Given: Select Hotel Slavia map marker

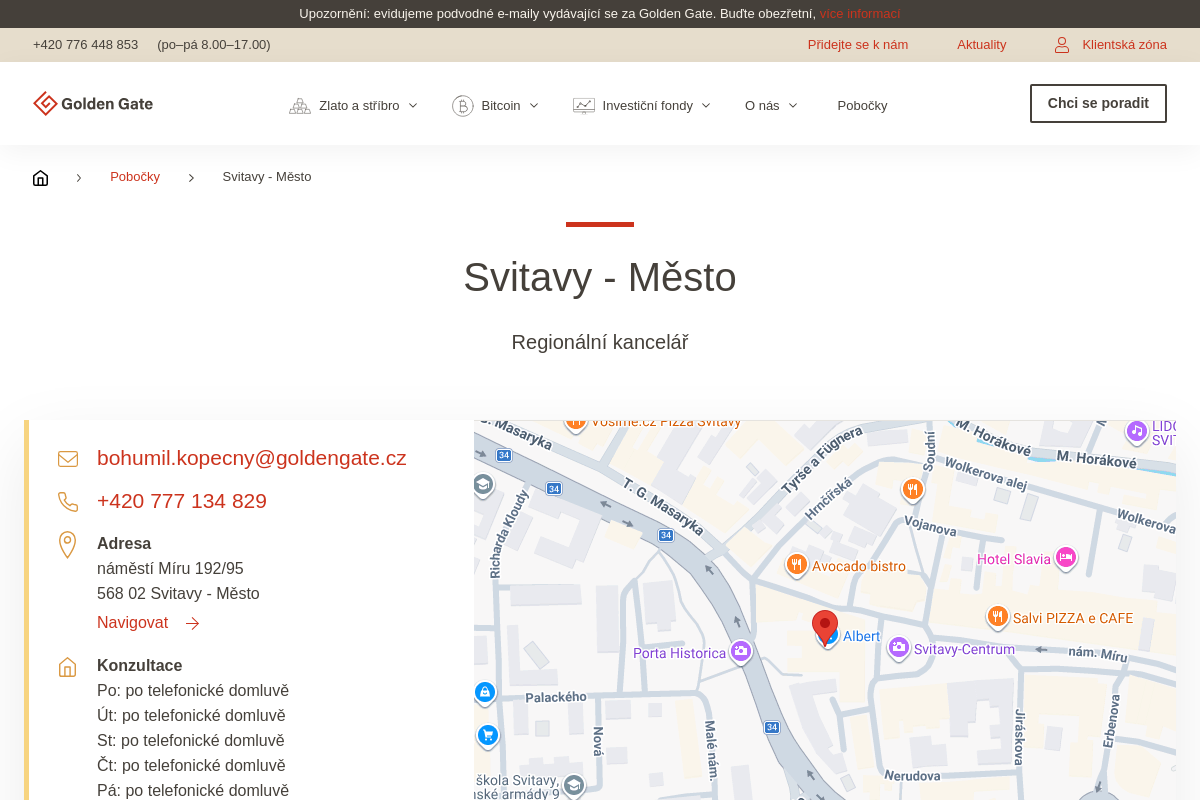Looking at the screenshot, I should coord(1065,558).
